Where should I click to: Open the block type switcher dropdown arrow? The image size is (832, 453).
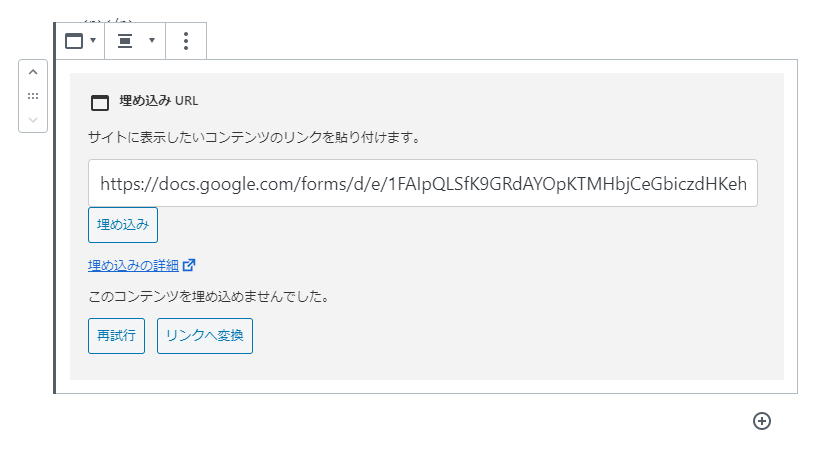pos(93,40)
